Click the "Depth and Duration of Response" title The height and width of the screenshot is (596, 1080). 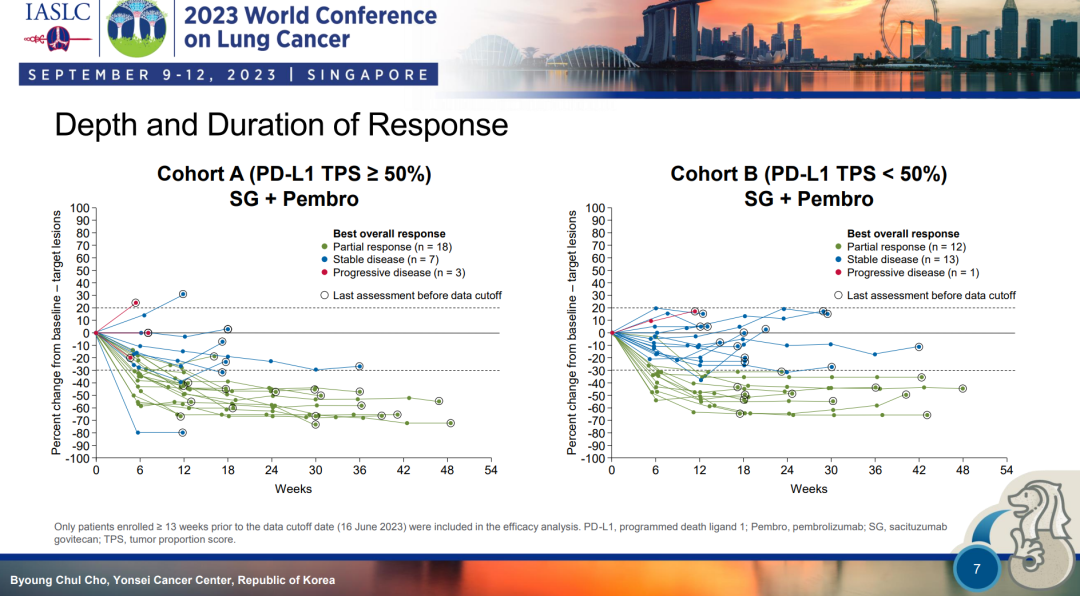click(281, 125)
